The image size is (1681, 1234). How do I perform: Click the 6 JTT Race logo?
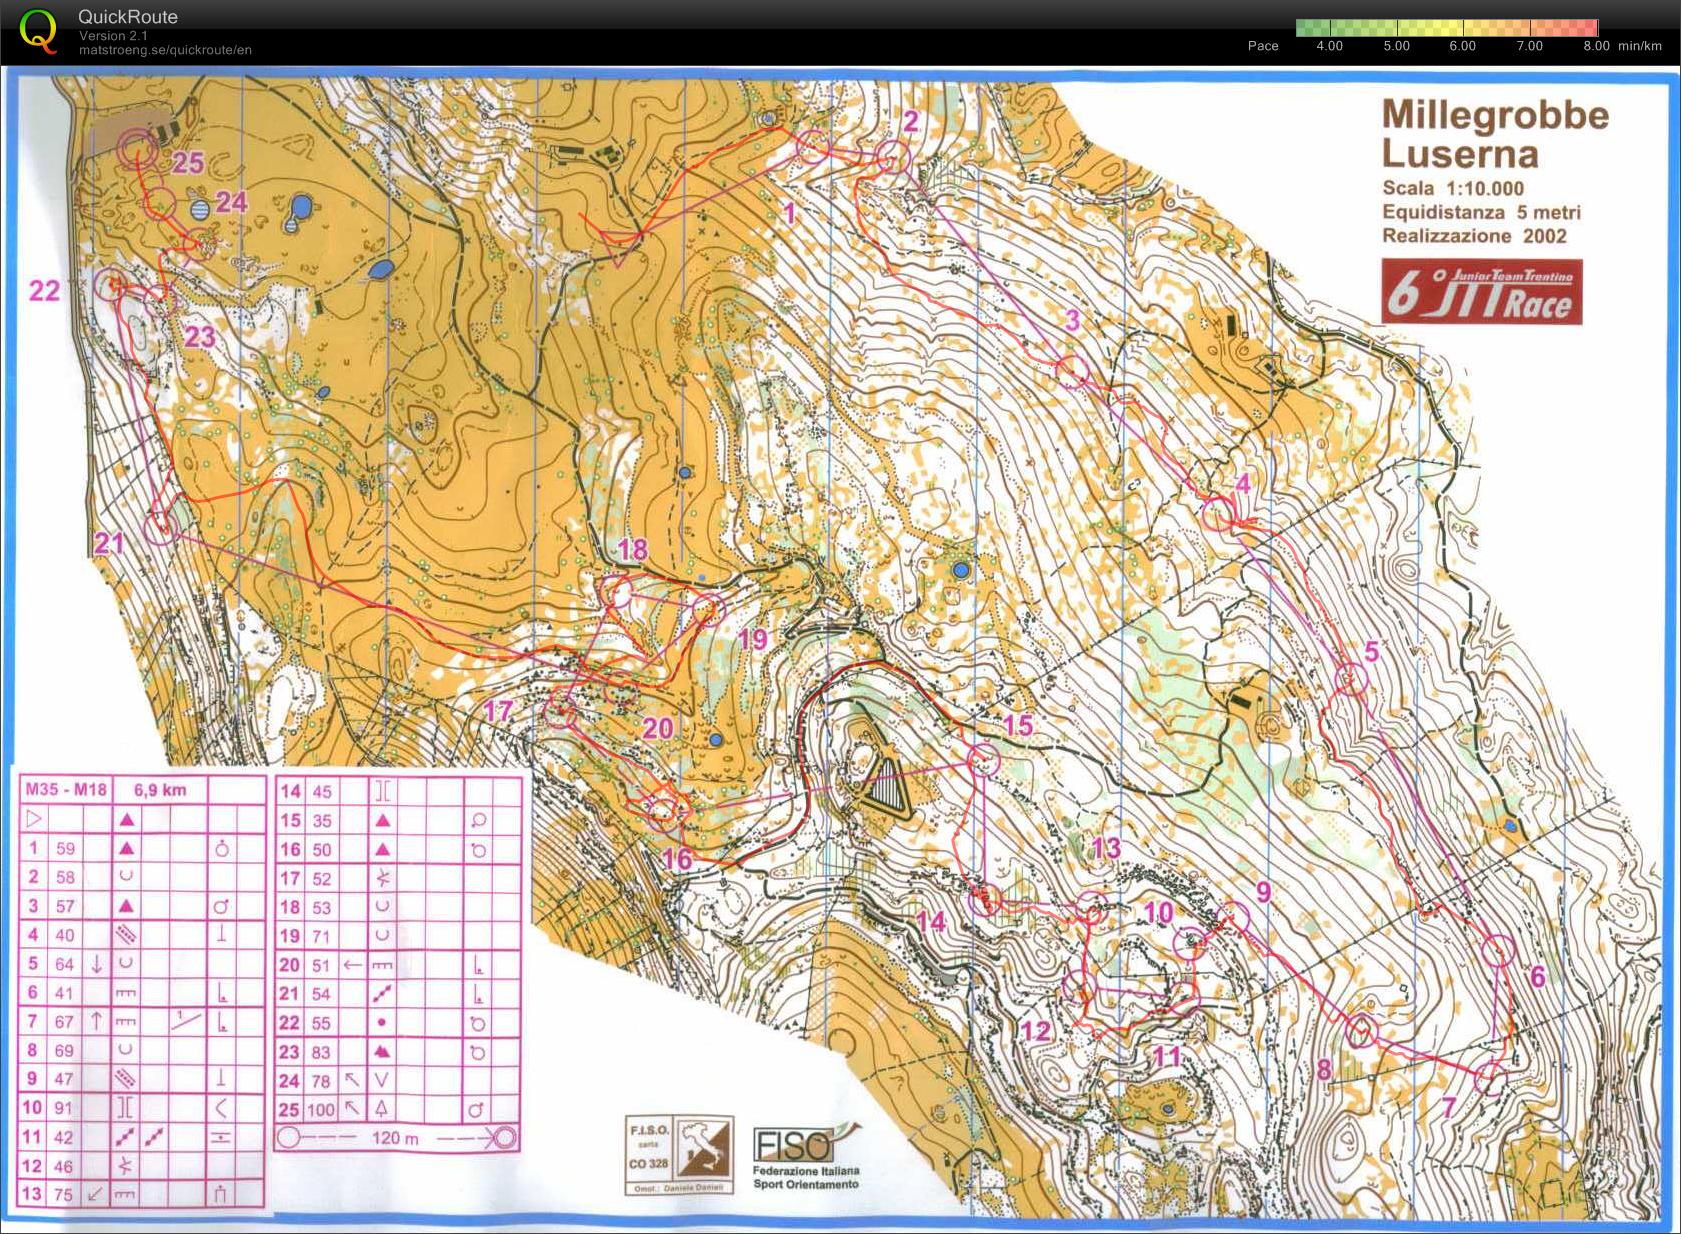click(1482, 292)
